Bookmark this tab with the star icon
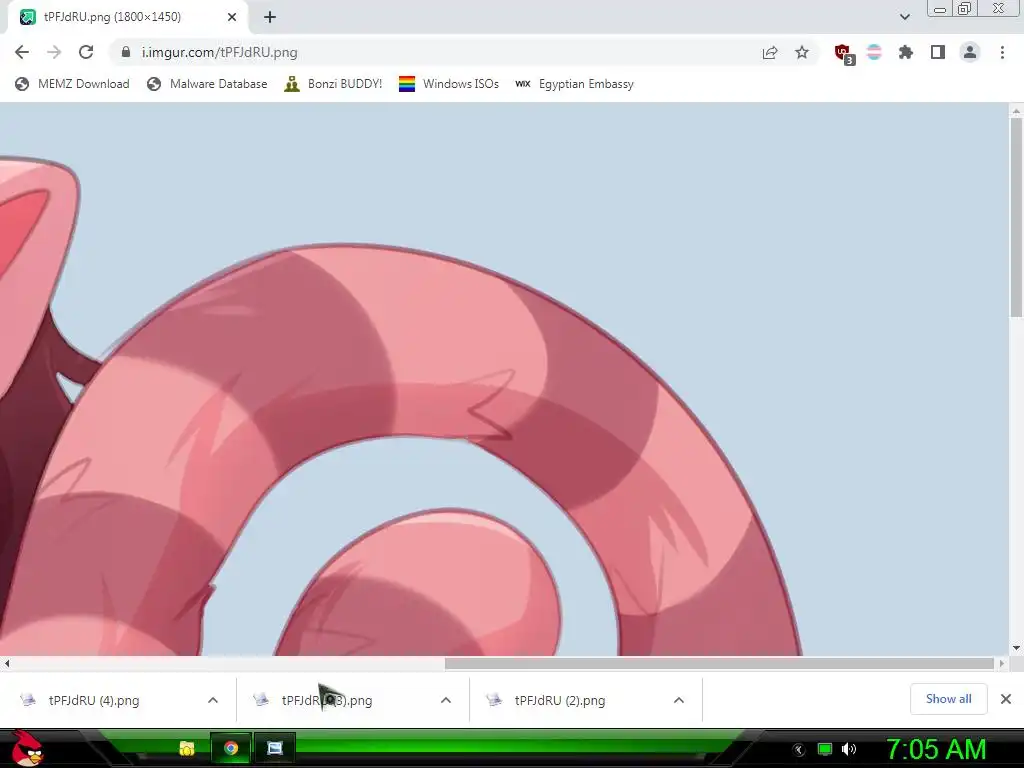The height and width of the screenshot is (768, 1024). (802, 52)
